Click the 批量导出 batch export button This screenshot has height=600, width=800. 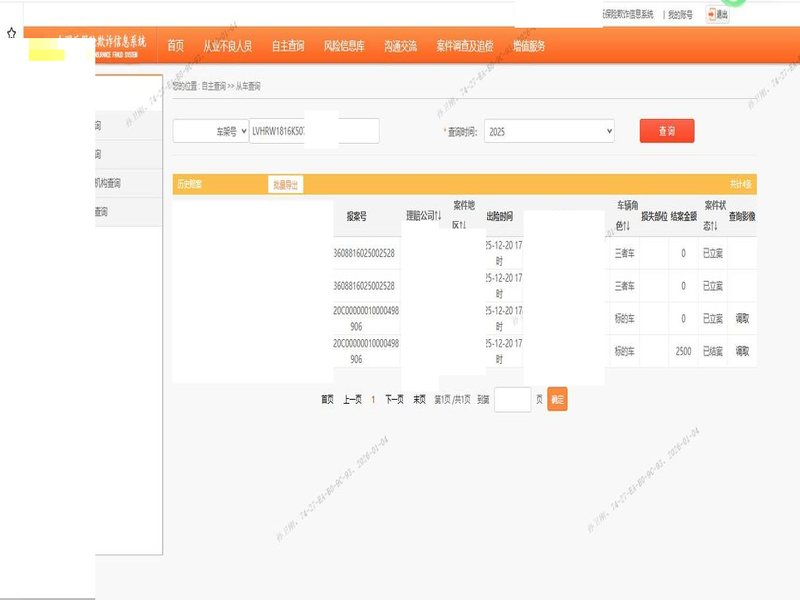pos(285,184)
